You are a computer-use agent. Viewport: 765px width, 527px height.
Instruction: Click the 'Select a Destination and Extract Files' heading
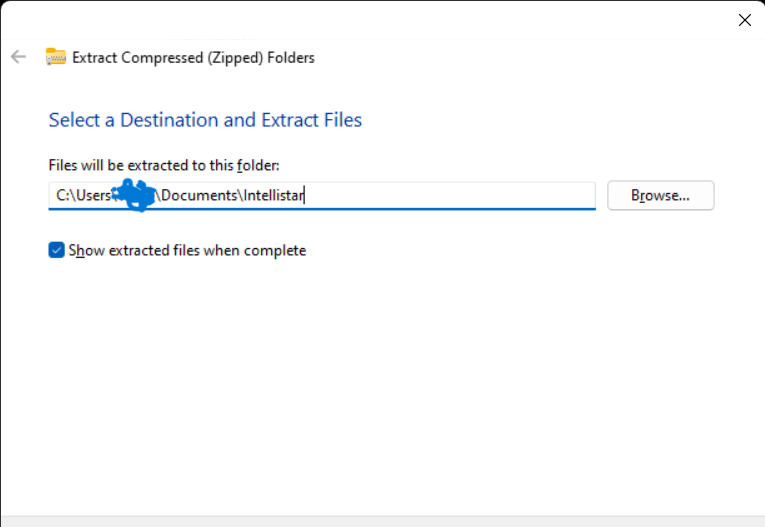click(205, 120)
